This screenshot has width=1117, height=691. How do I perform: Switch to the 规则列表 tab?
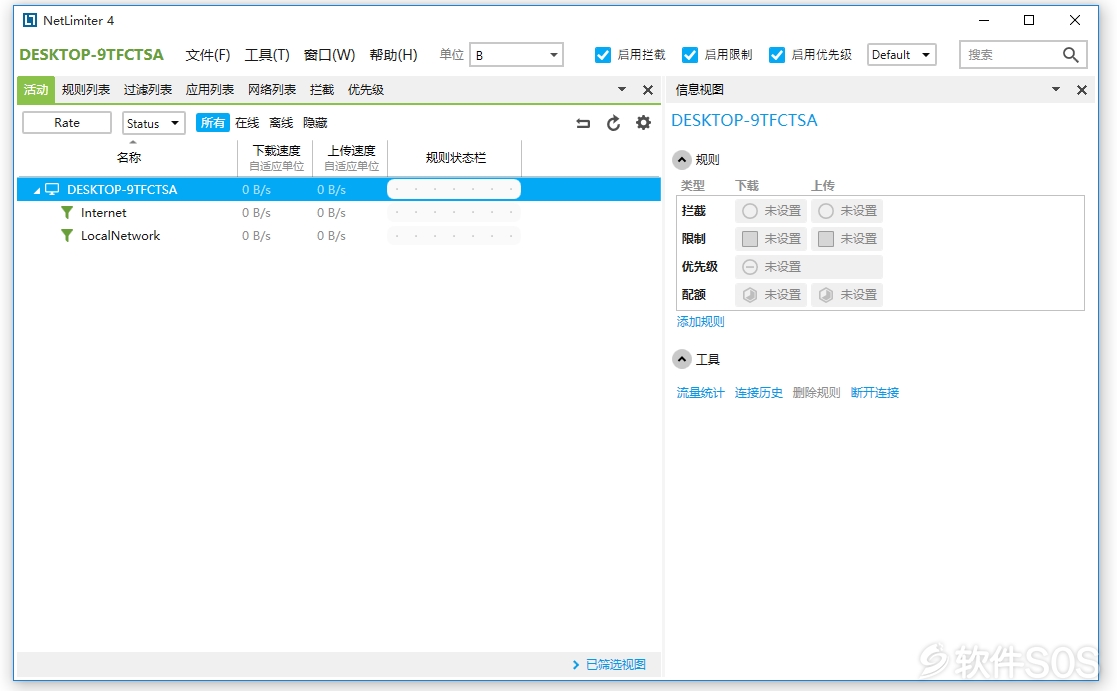[x=86, y=90]
